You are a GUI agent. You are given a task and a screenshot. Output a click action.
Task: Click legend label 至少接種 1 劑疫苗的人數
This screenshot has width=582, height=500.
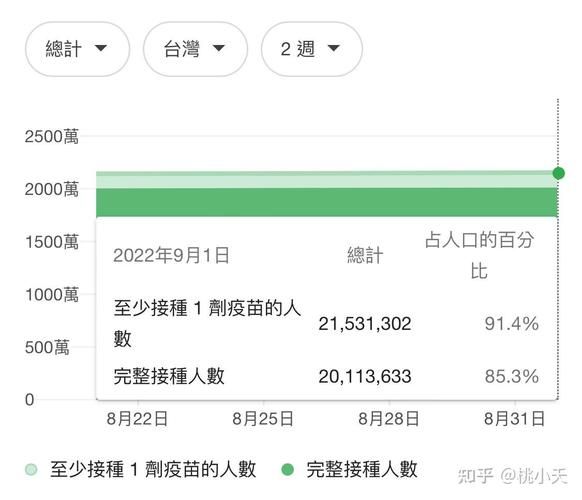153,470
